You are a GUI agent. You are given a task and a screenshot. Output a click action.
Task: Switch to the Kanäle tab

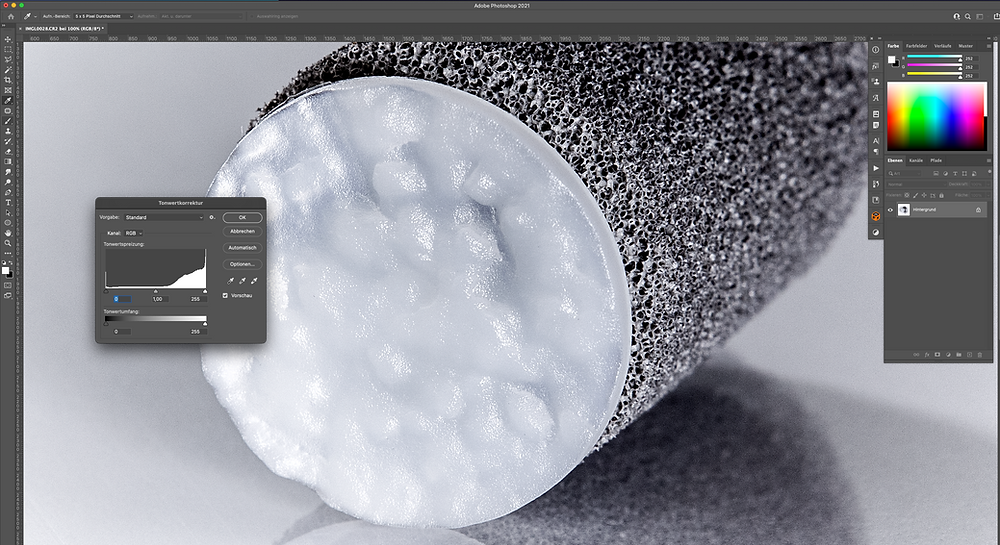tap(916, 161)
